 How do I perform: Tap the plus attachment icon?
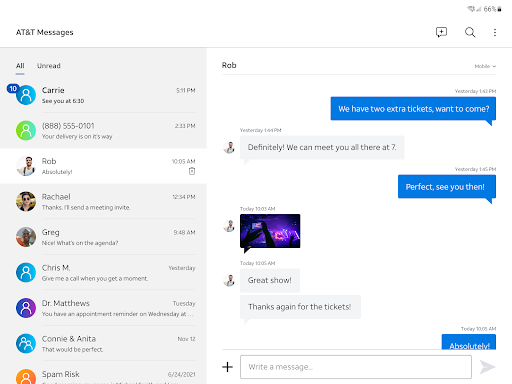click(x=228, y=367)
